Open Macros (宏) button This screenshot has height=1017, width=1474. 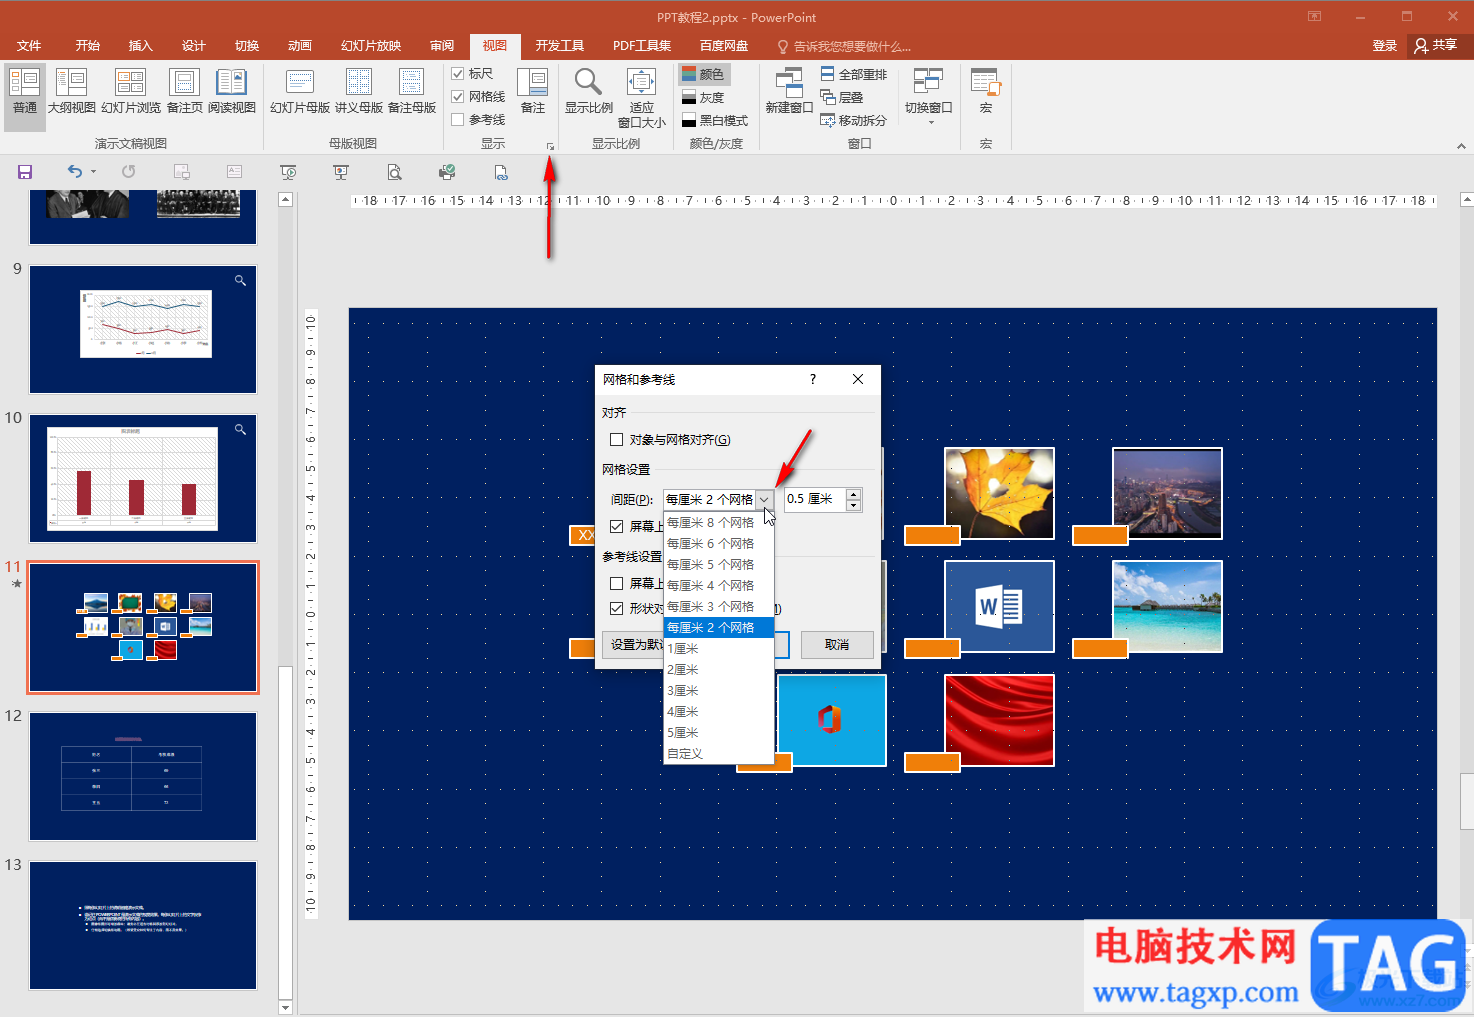(x=986, y=92)
